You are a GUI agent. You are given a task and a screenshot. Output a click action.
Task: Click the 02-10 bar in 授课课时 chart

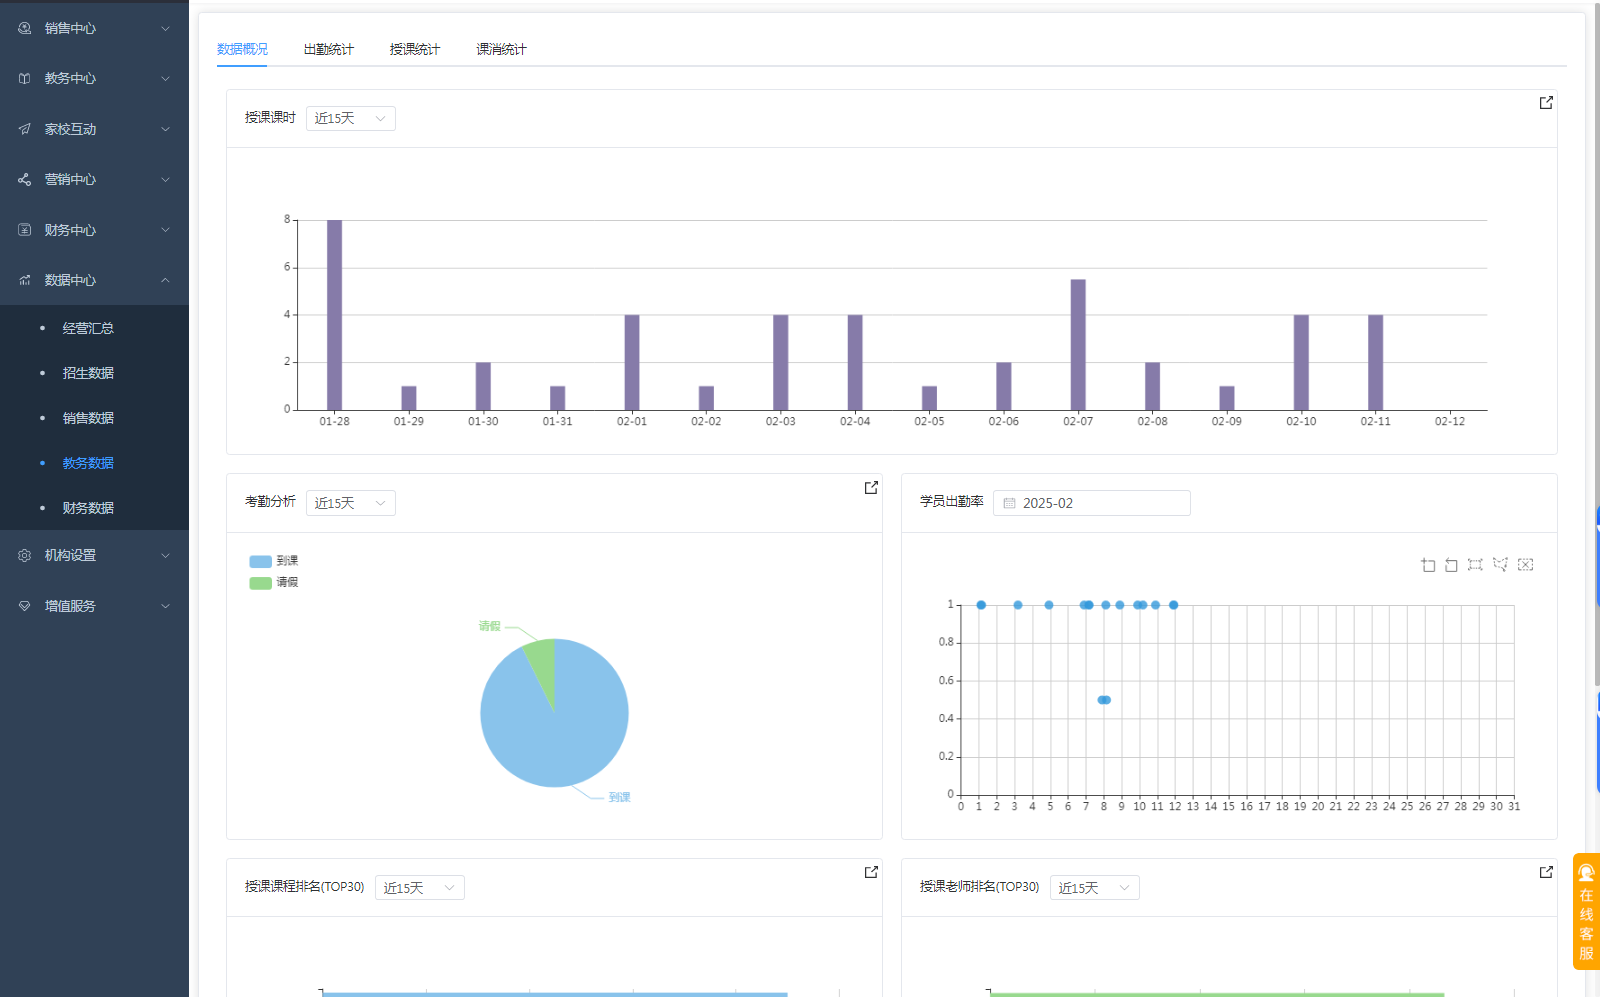(1301, 363)
